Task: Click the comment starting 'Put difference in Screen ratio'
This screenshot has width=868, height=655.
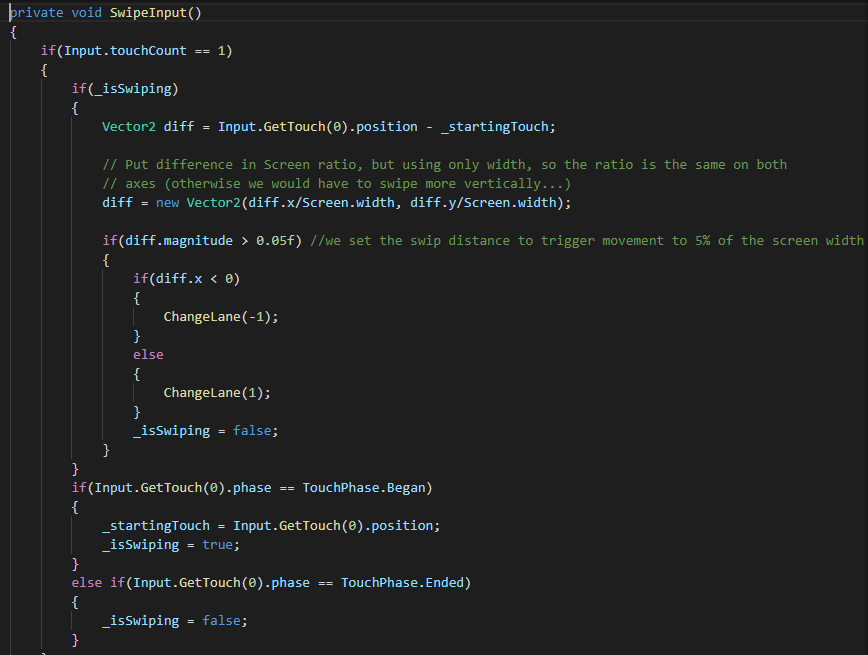Action: pyautogui.click(x=445, y=165)
